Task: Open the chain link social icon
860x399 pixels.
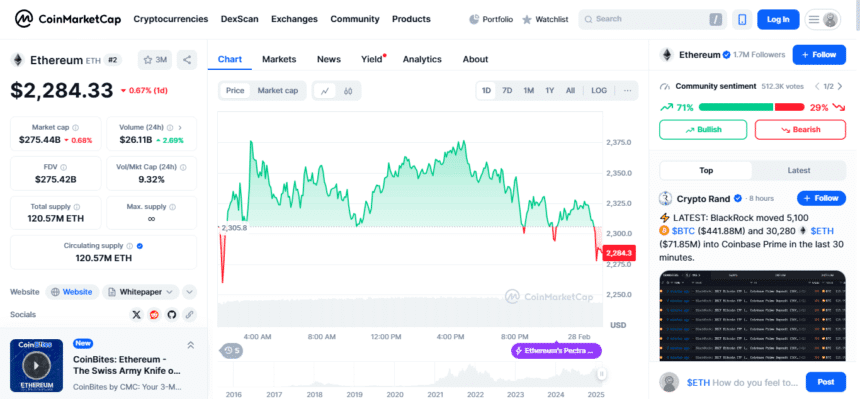Action: pyautogui.click(x=189, y=314)
